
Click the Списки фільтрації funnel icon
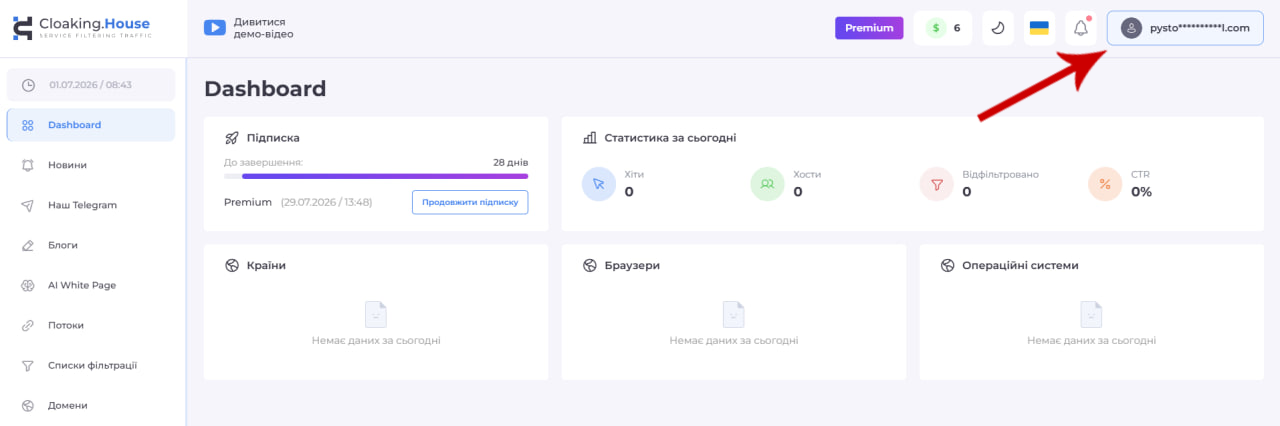(28, 365)
